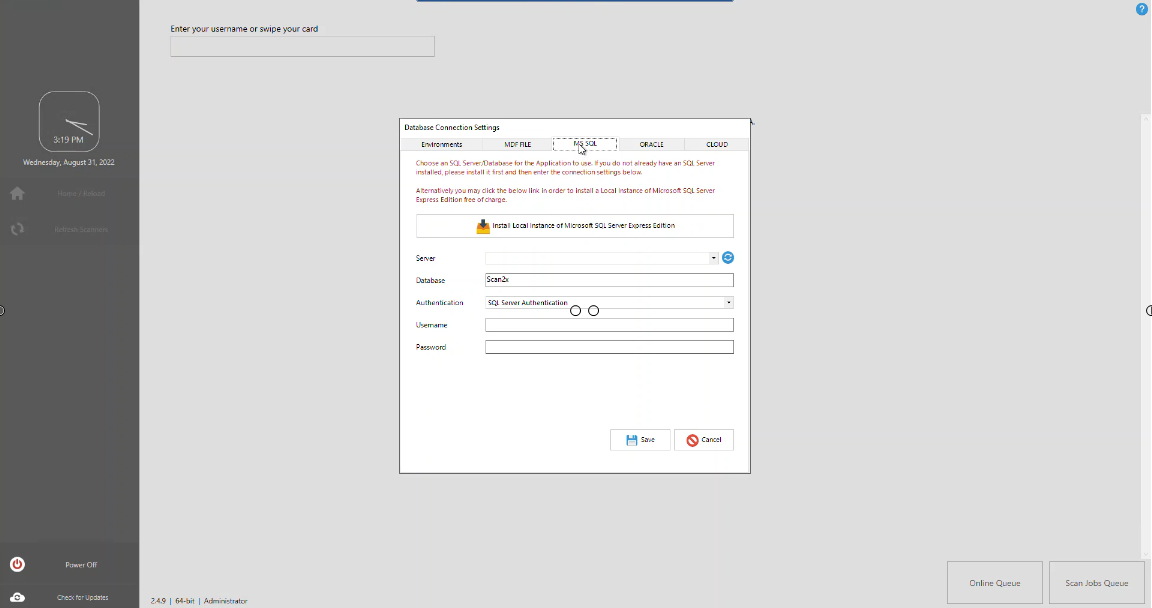Select the ORACLE tab

click(x=651, y=145)
